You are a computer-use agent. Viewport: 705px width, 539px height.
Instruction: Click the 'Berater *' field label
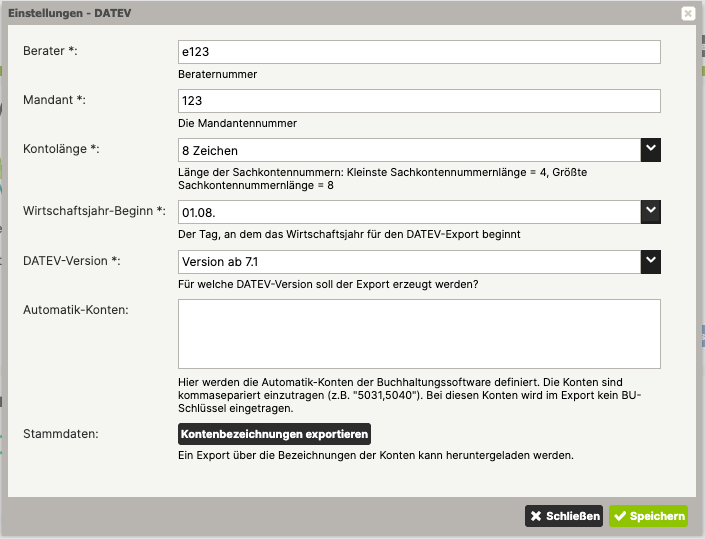pyautogui.click(x=50, y=51)
